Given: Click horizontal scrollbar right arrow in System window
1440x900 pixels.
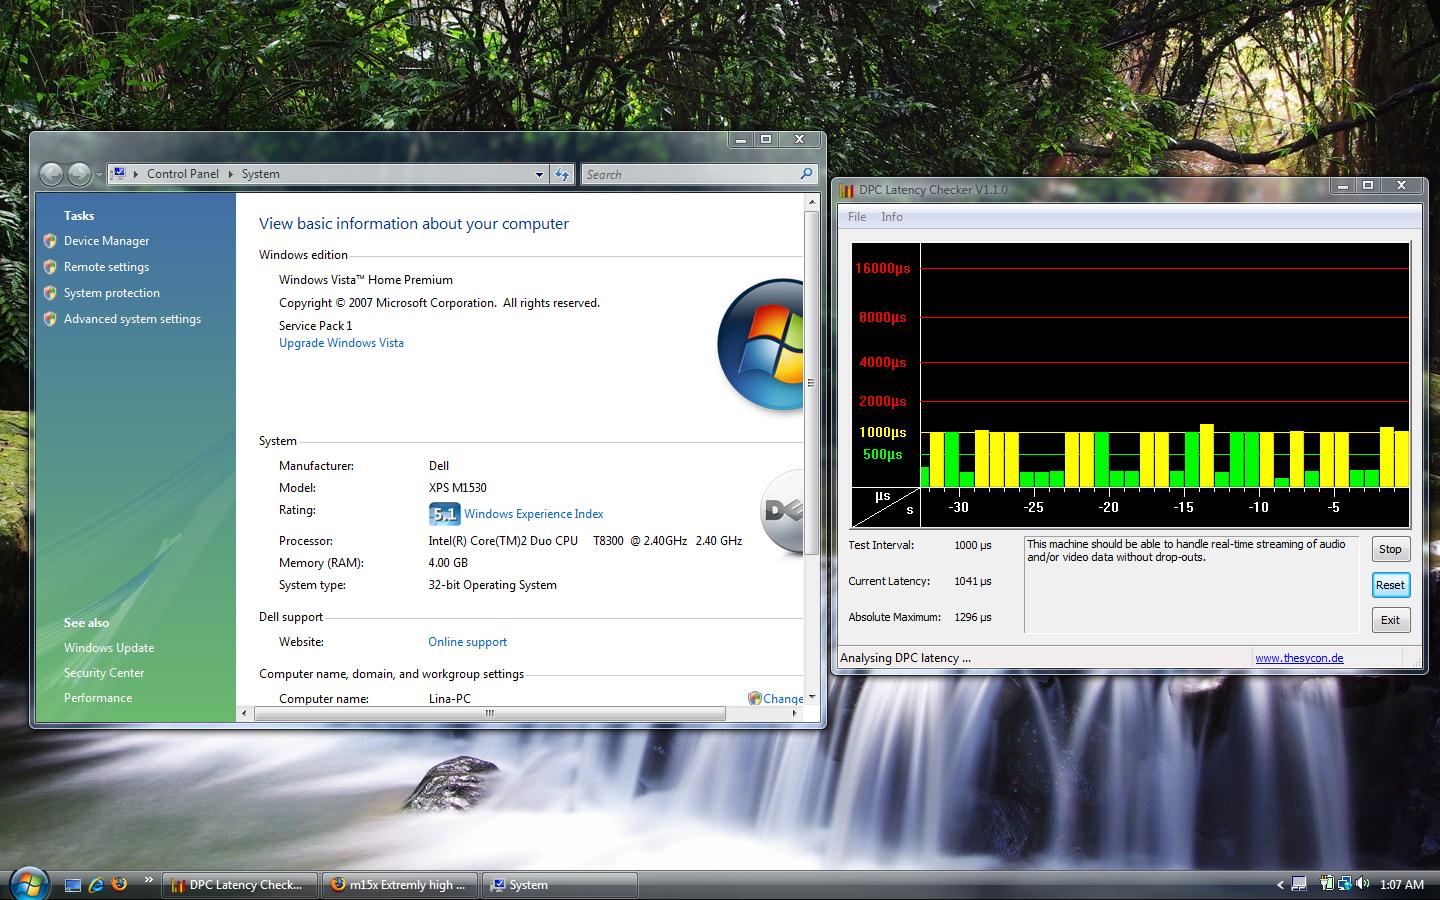Looking at the screenshot, I should tap(794, 713).
